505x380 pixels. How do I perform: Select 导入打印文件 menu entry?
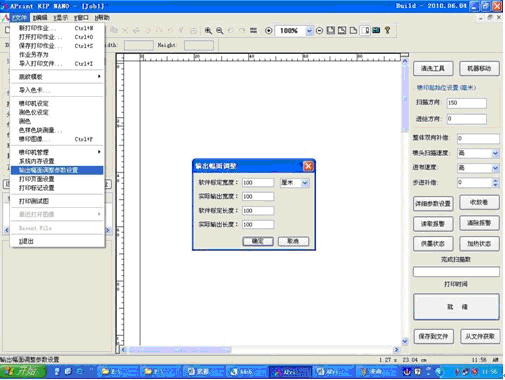[x=57, y=64]
